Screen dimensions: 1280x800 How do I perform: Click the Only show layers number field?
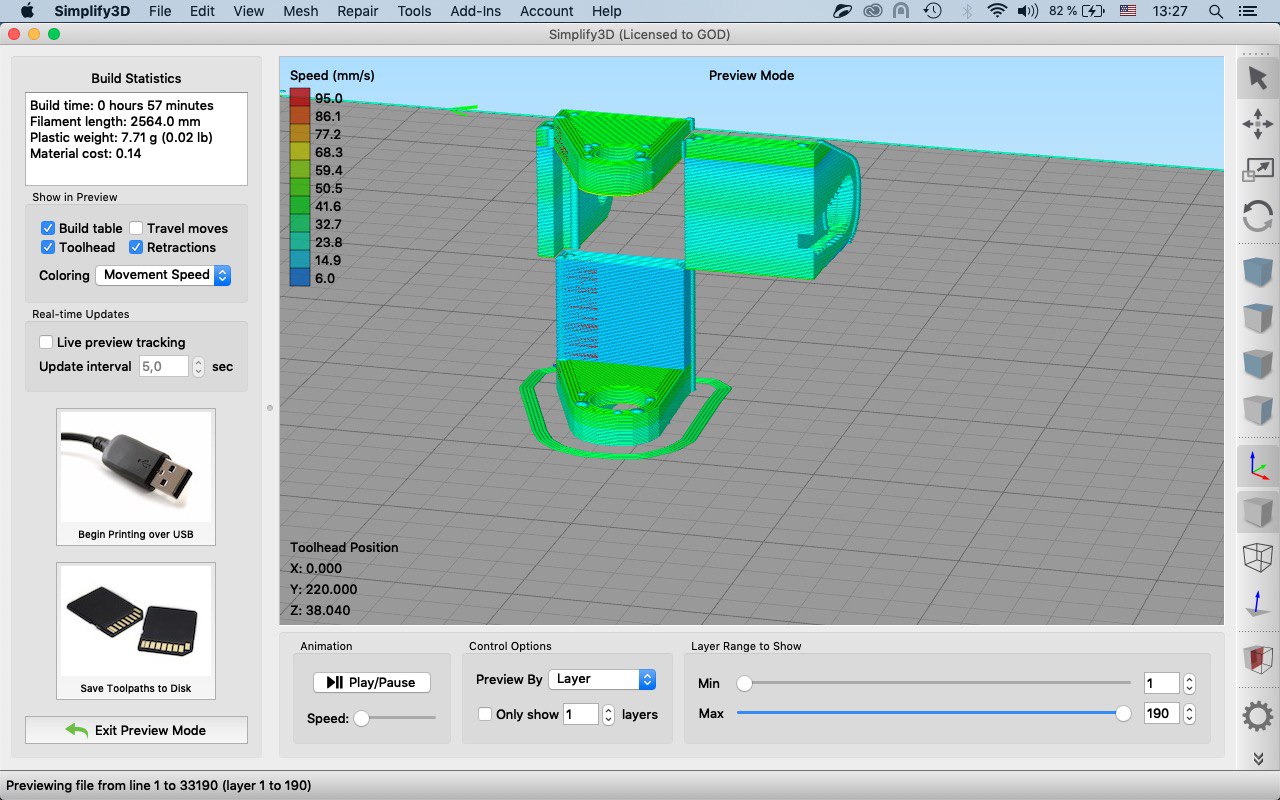tap(581, 714)
